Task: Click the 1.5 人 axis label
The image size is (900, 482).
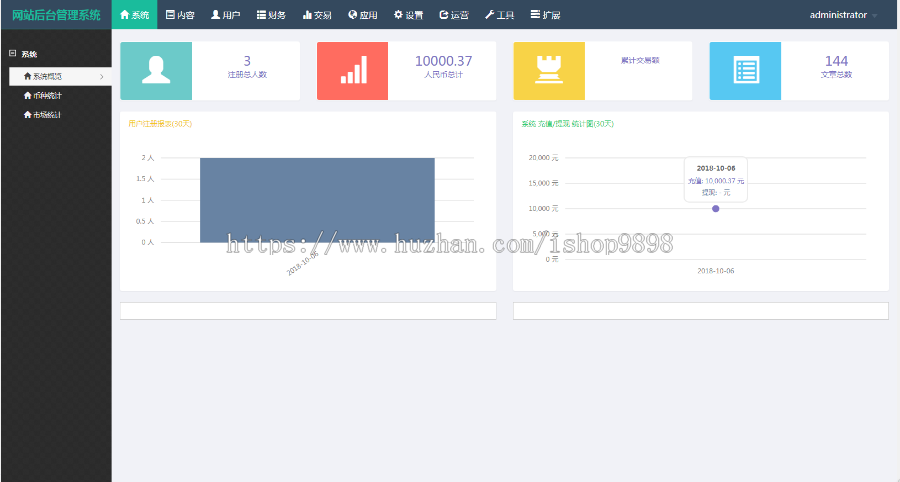Action: pyautogui.click(x=145, y=179)
